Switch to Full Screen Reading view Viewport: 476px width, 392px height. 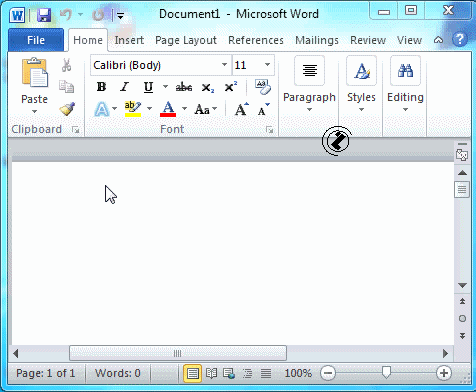pos(211,373)
